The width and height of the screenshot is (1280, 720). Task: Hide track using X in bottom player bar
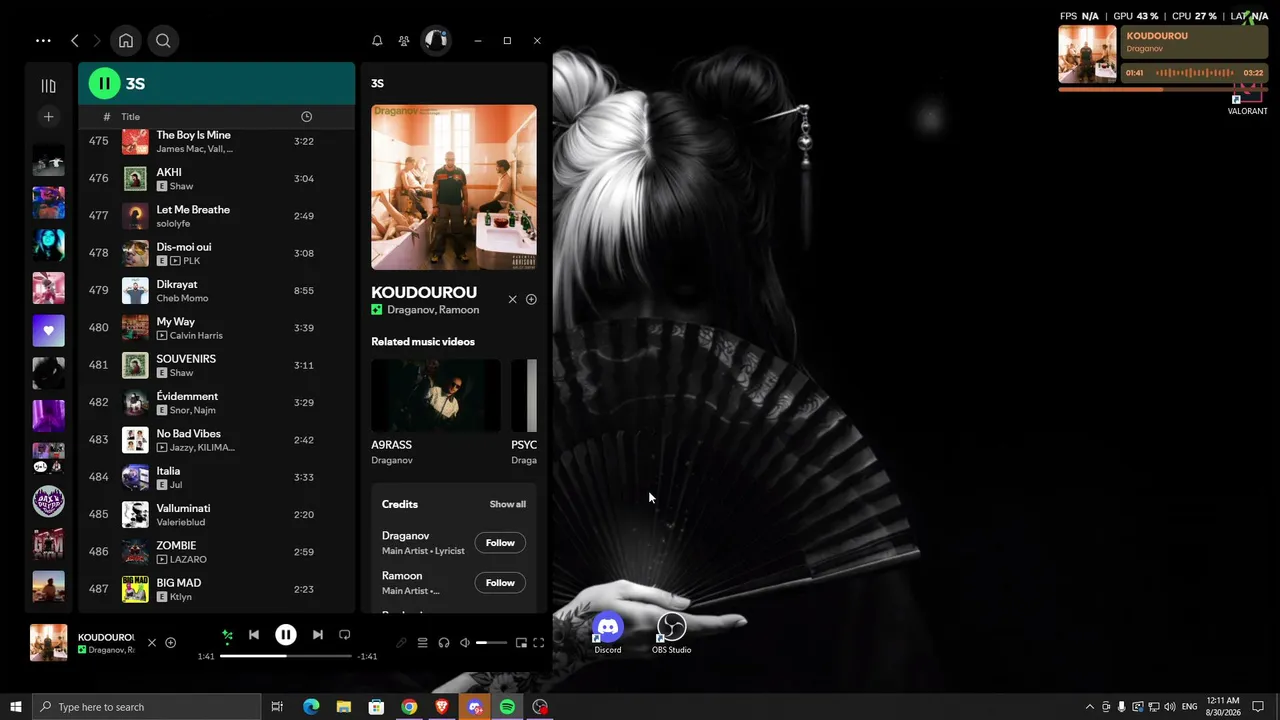point(152,643)
